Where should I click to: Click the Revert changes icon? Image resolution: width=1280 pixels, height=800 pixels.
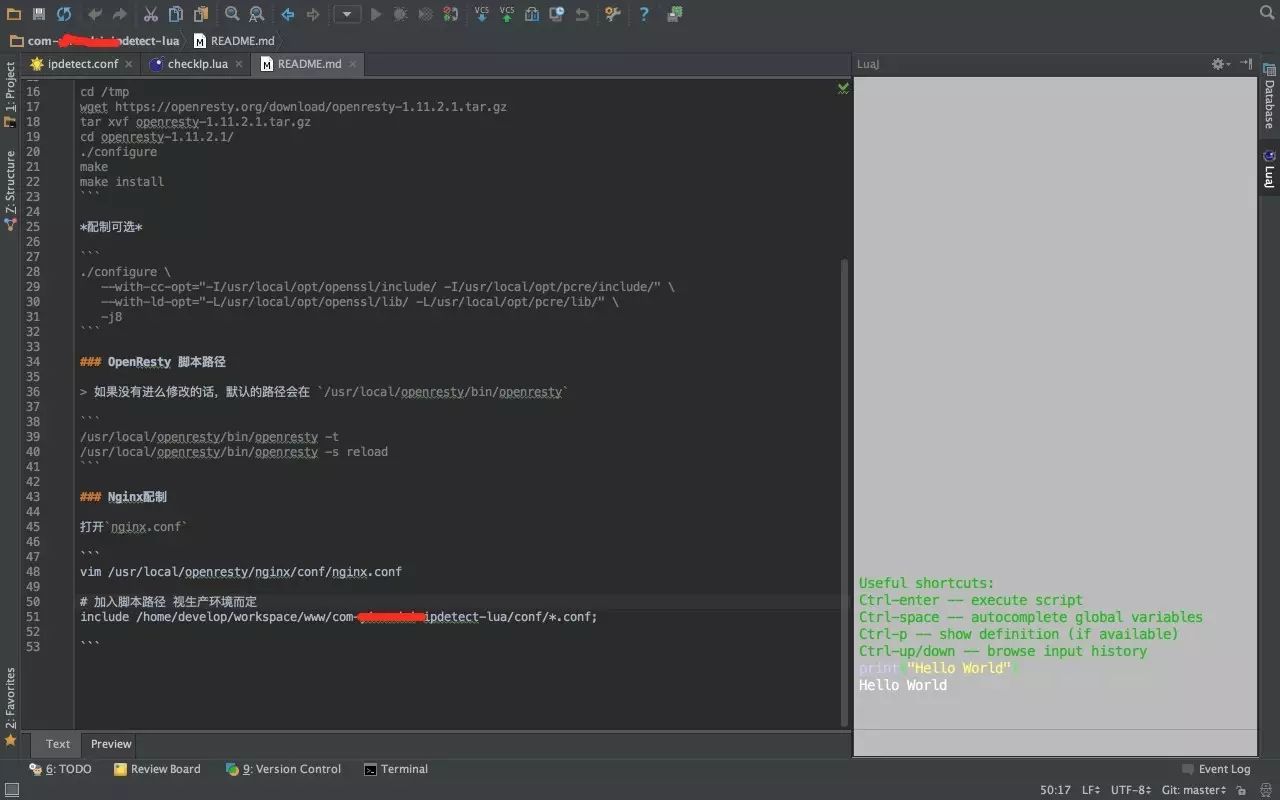click(582, 14)
